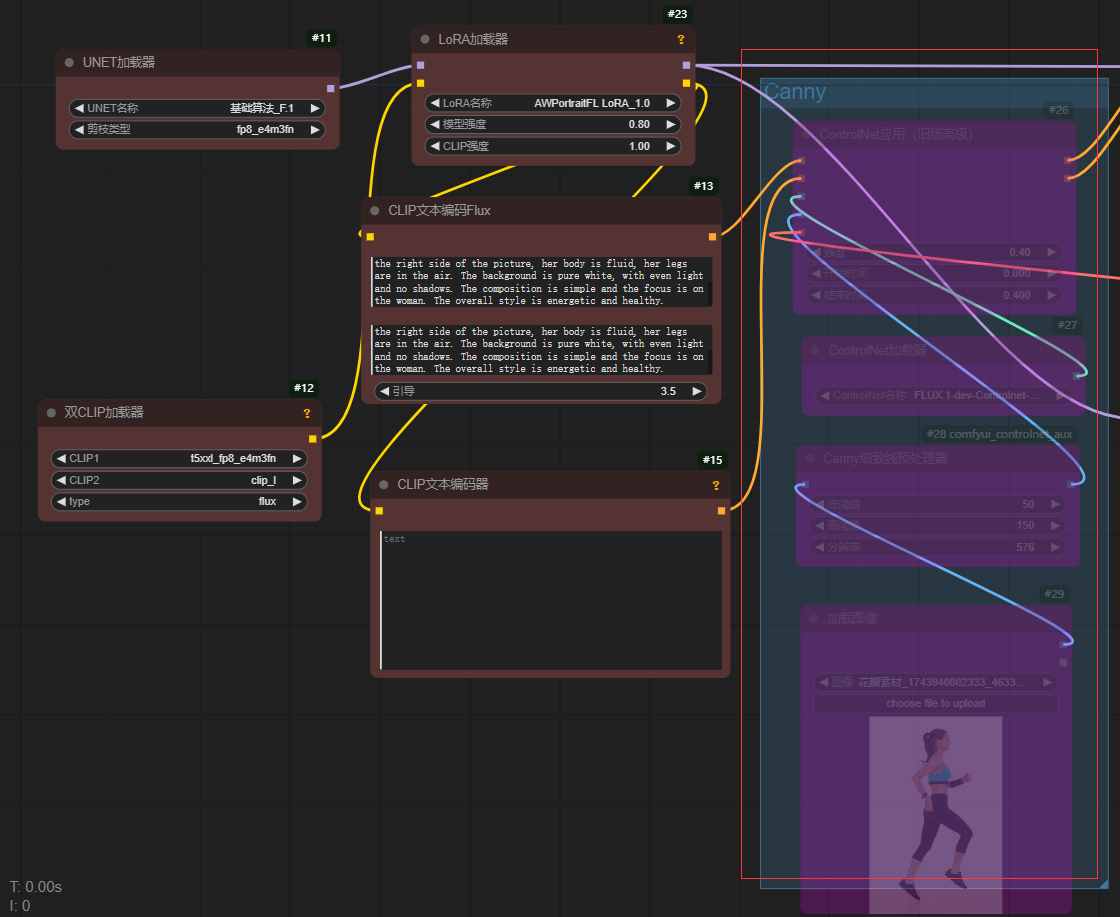The width and height of the screenshot is (1120, 917).
Task: Select the Canny group title
Action: click(795, 92)
